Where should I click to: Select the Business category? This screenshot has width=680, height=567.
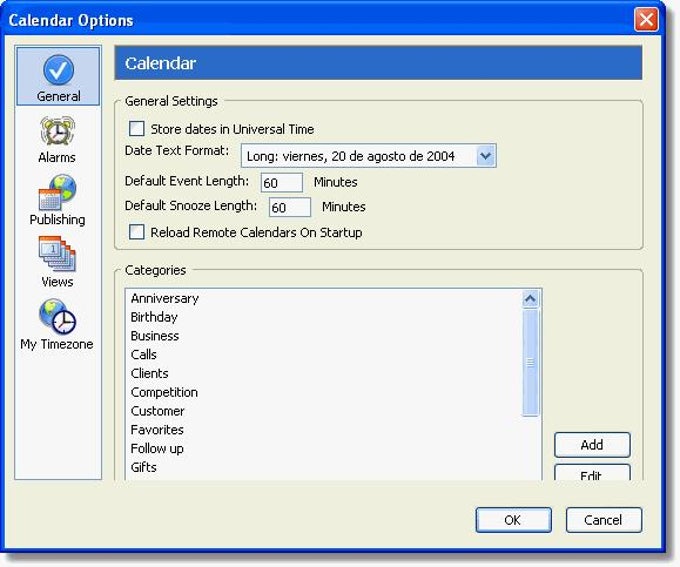155,336
